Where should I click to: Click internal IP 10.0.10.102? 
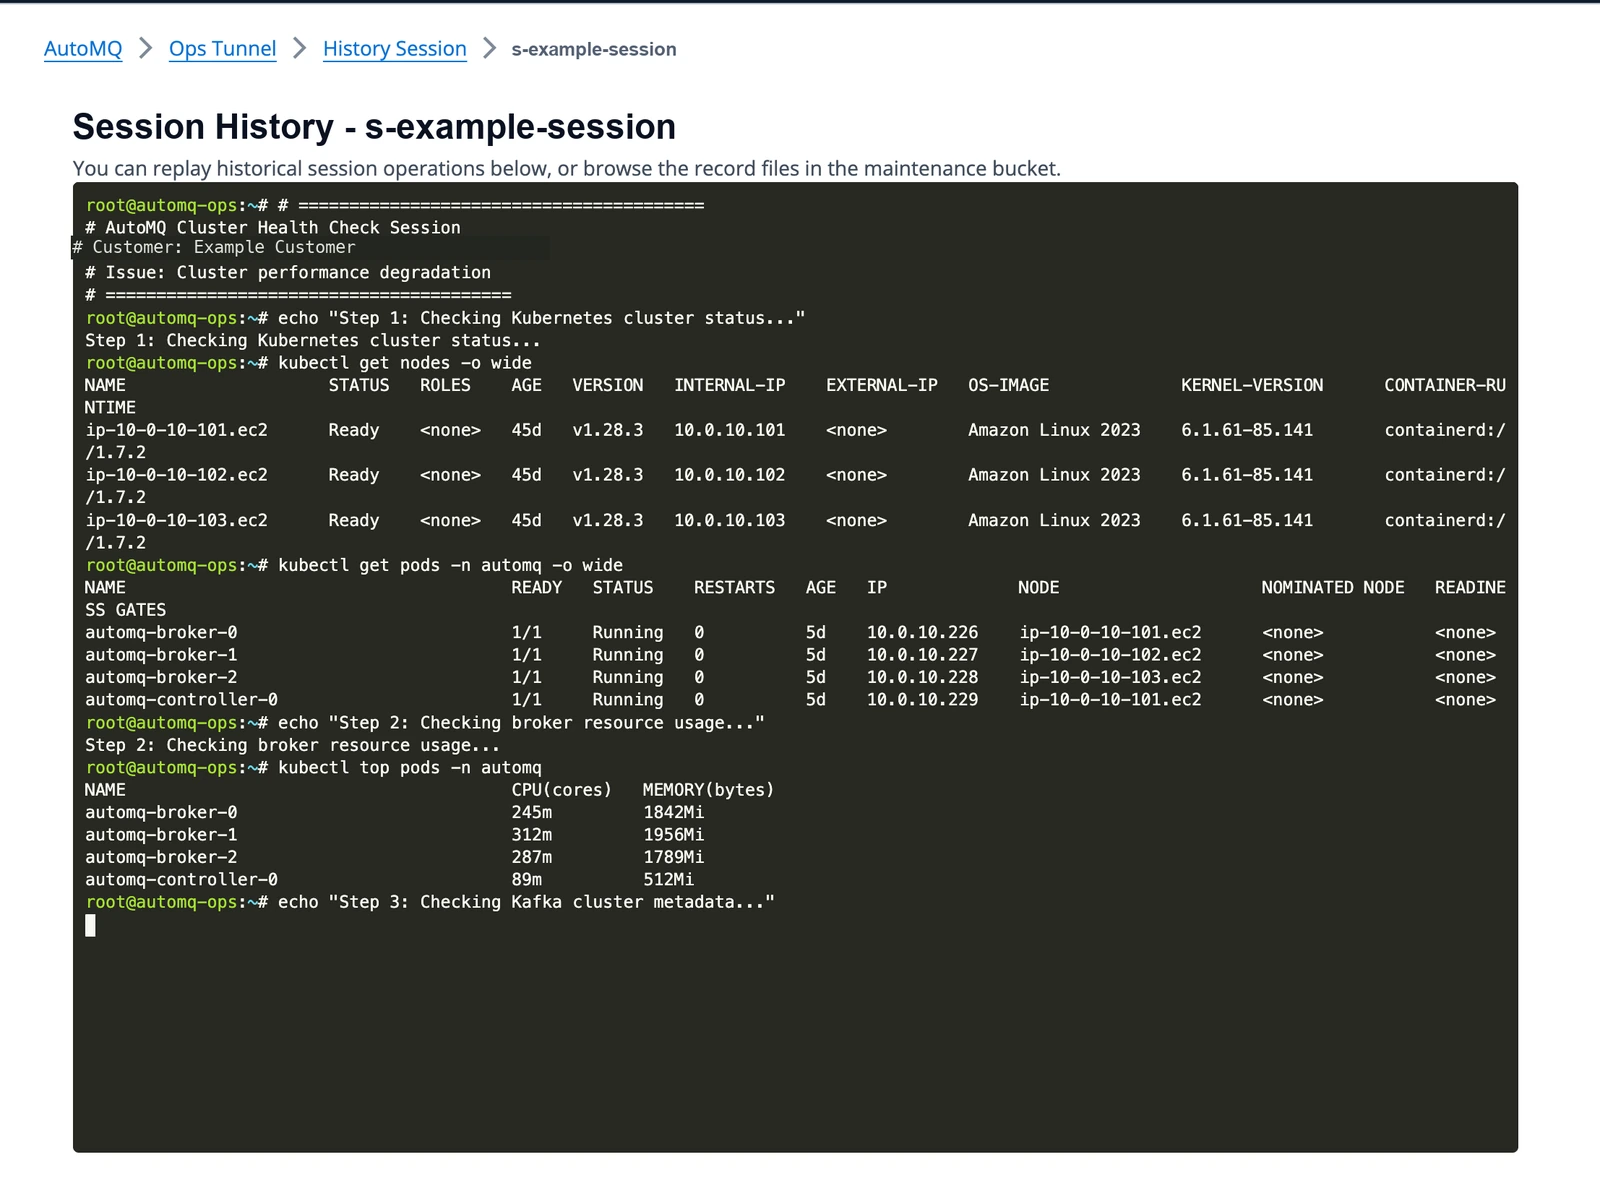[730, 475]
